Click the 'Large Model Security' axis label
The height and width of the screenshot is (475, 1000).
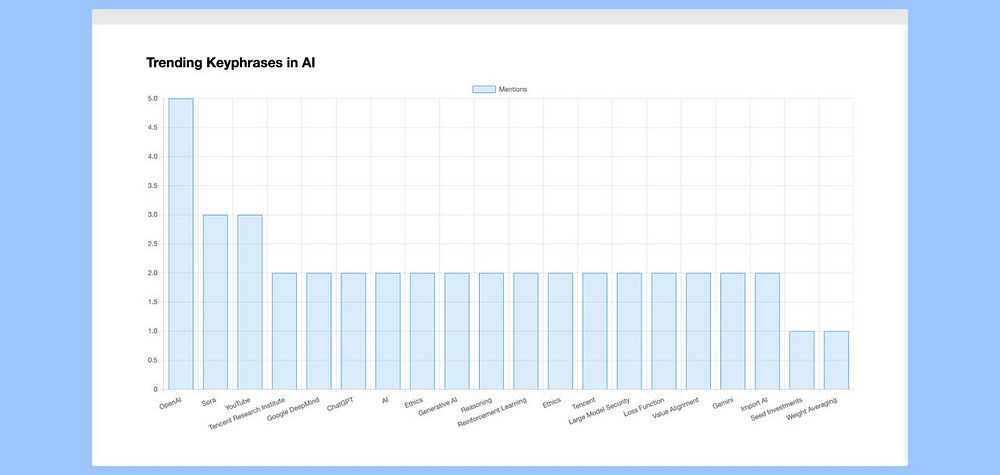599,410
